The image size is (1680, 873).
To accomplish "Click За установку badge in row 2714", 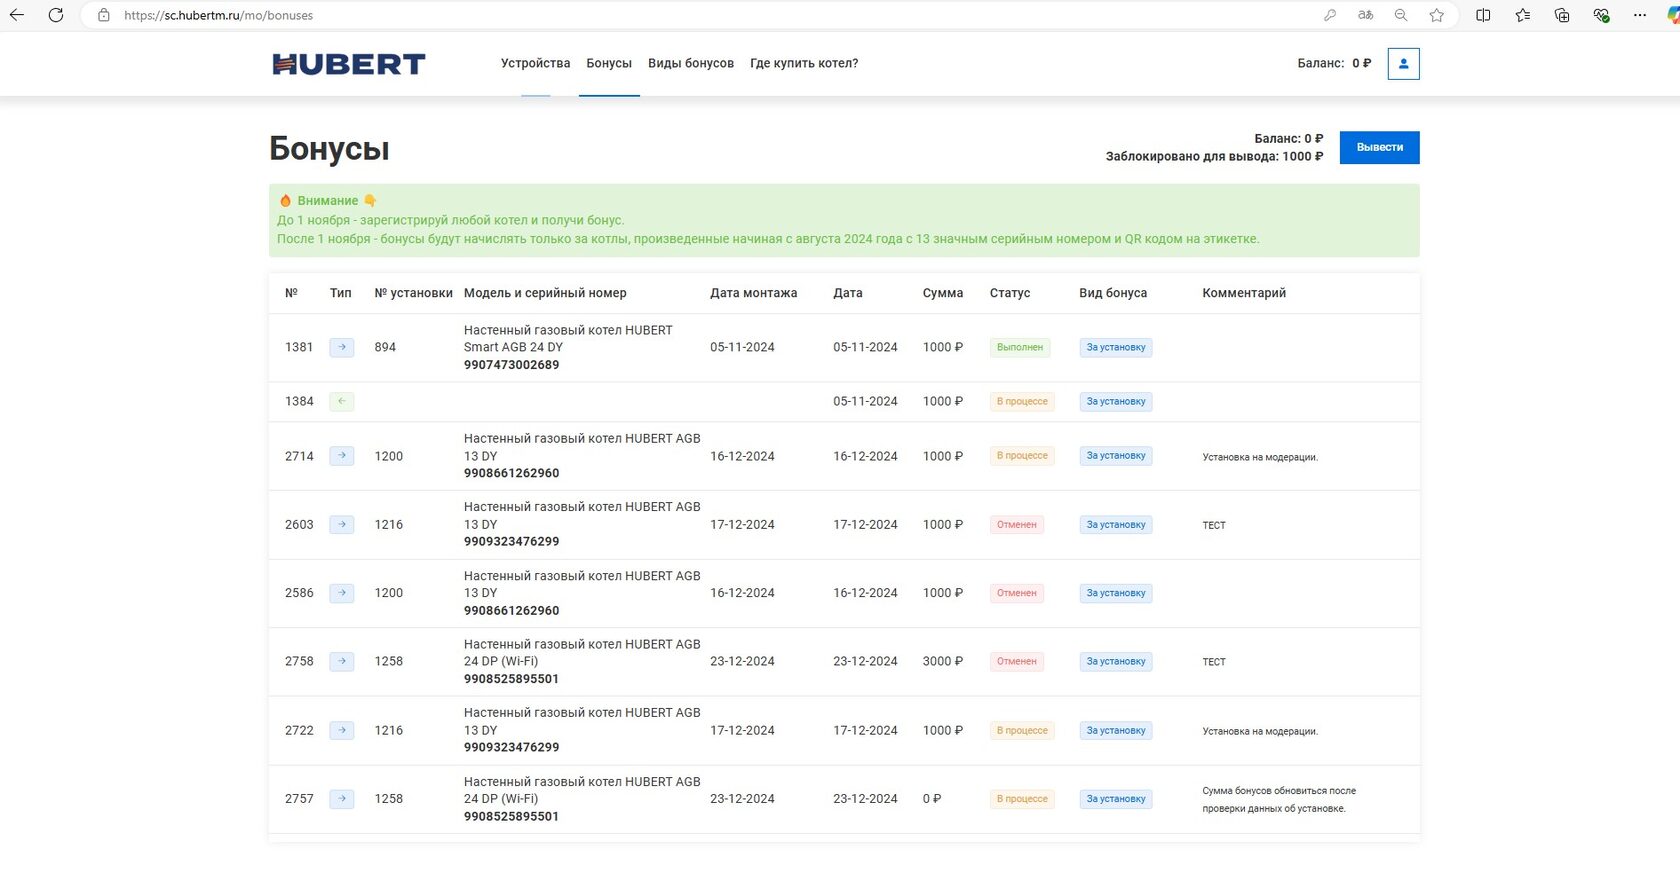I will 1116,456.
